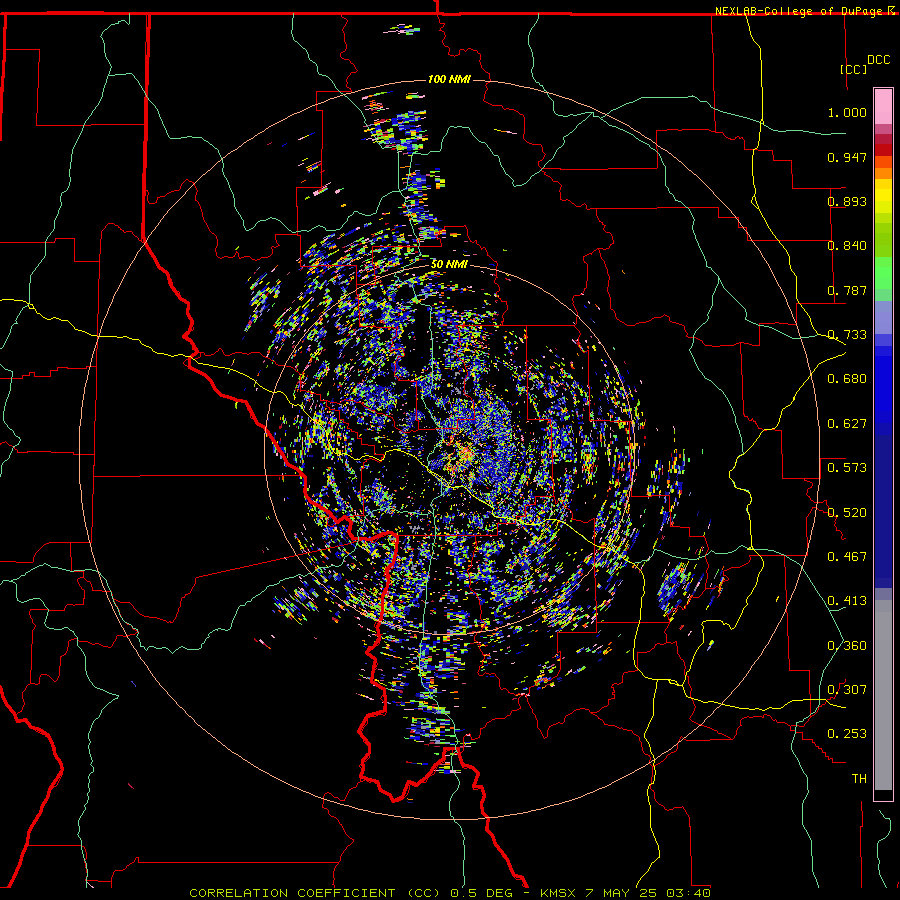Click the 0.307 legend value
This screenshot has width=900, height=900.
[847, 690]
